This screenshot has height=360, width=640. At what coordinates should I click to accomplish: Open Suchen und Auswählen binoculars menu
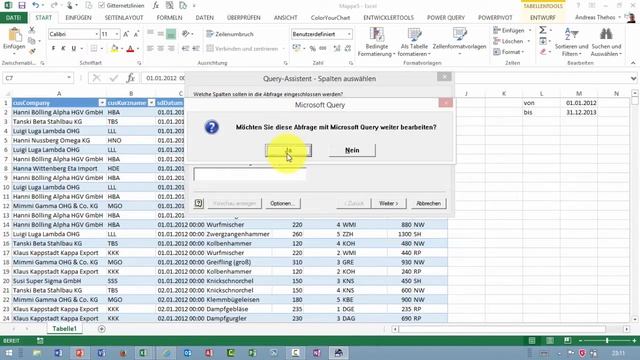coord(606,42)
